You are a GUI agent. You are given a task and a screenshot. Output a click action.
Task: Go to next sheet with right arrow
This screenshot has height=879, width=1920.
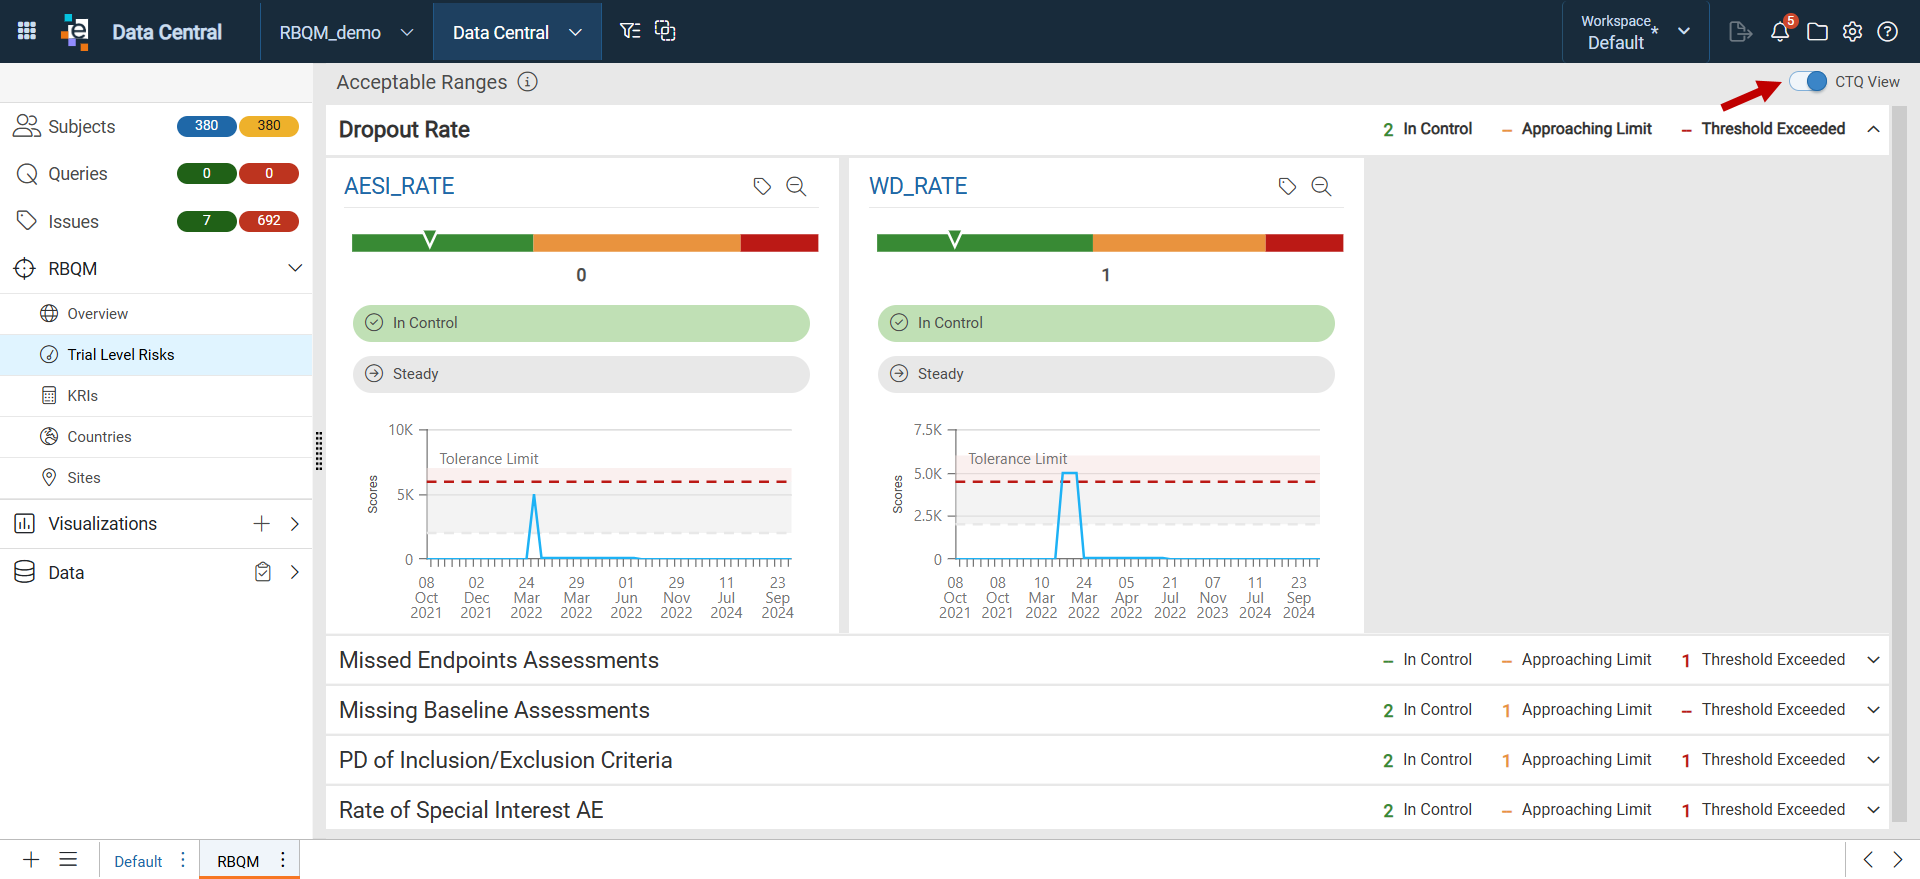pos(1898,860)
